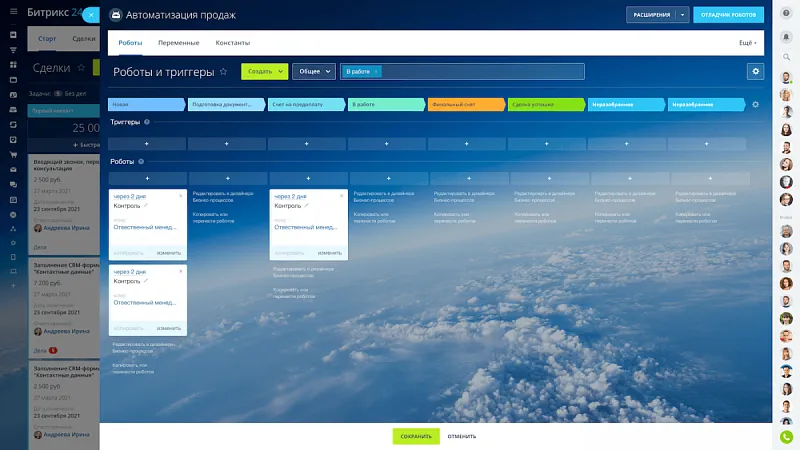The height and width of the screenshot is (450, 800).
Task: Open the Ещё menu
Action: click(x=747, y=43)
